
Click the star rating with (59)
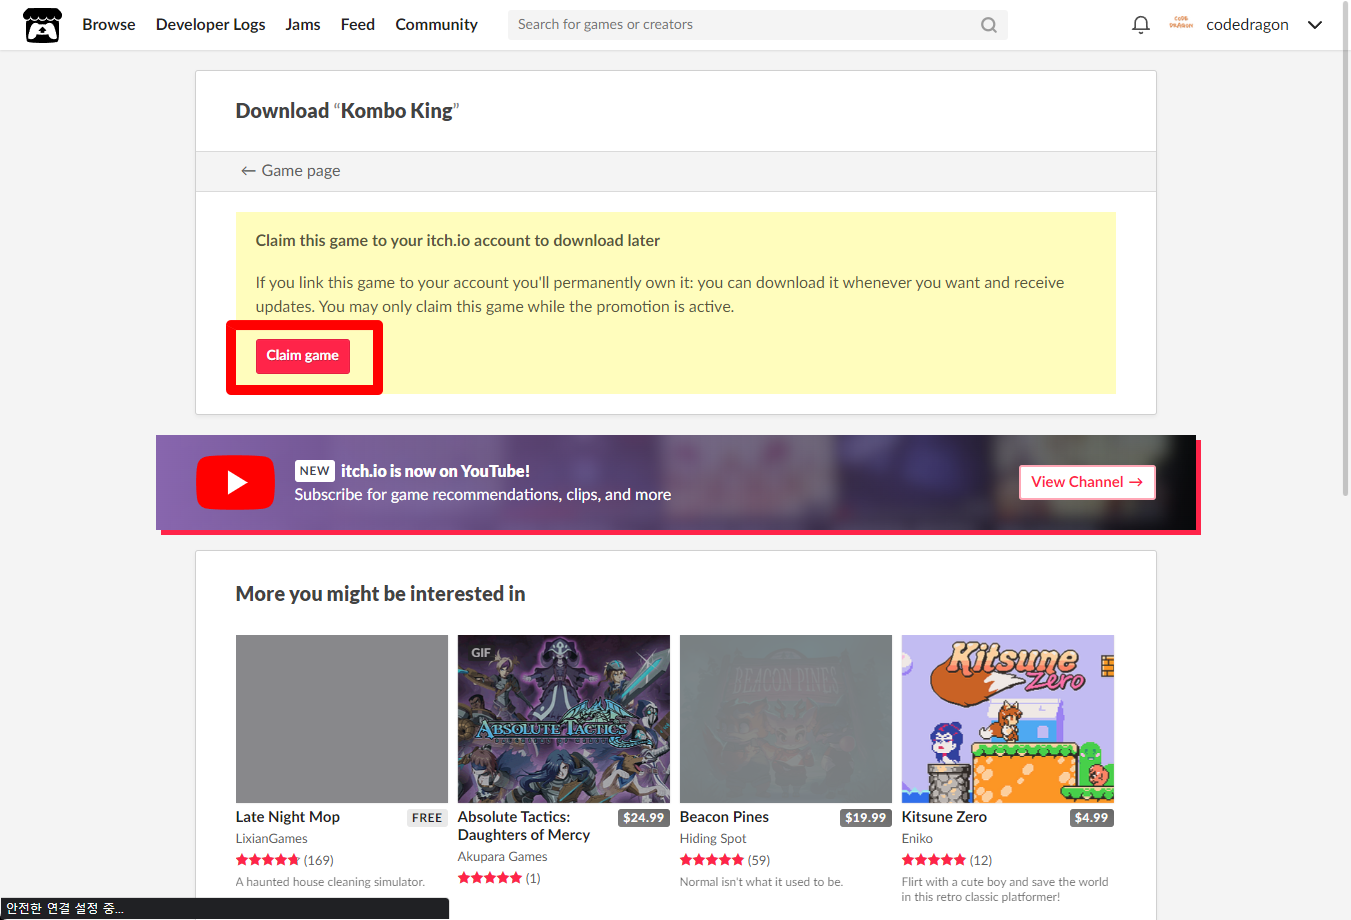coord(725,860)
